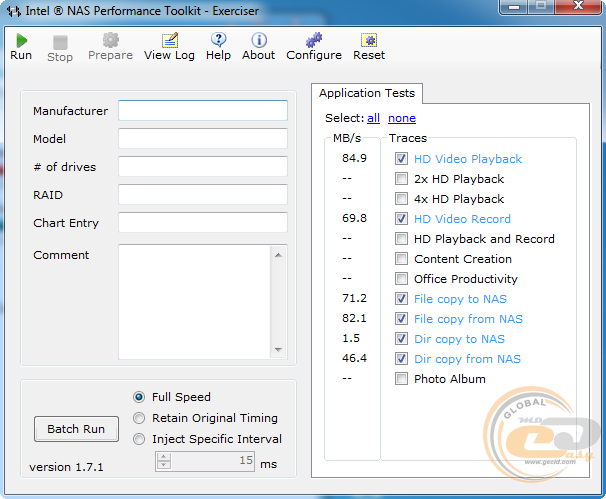Viewport: 606px width, 499px height.
Task: Click the Prepare gear icon
Action: [x=111, y=40]
